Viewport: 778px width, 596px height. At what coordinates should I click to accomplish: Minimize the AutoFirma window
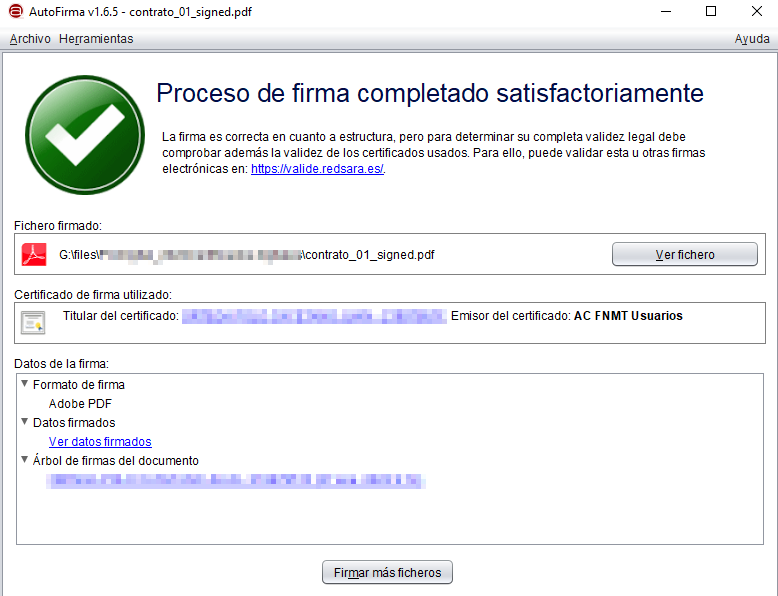(x=664, y=11)
